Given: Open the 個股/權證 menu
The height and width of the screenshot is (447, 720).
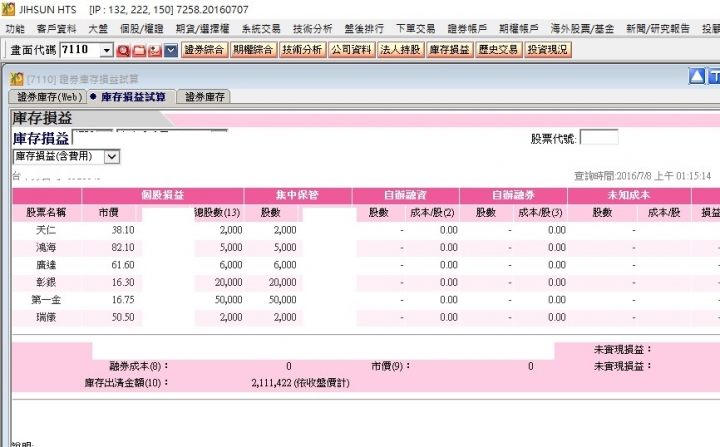Looking at the screenshot, I should point(141,29).
